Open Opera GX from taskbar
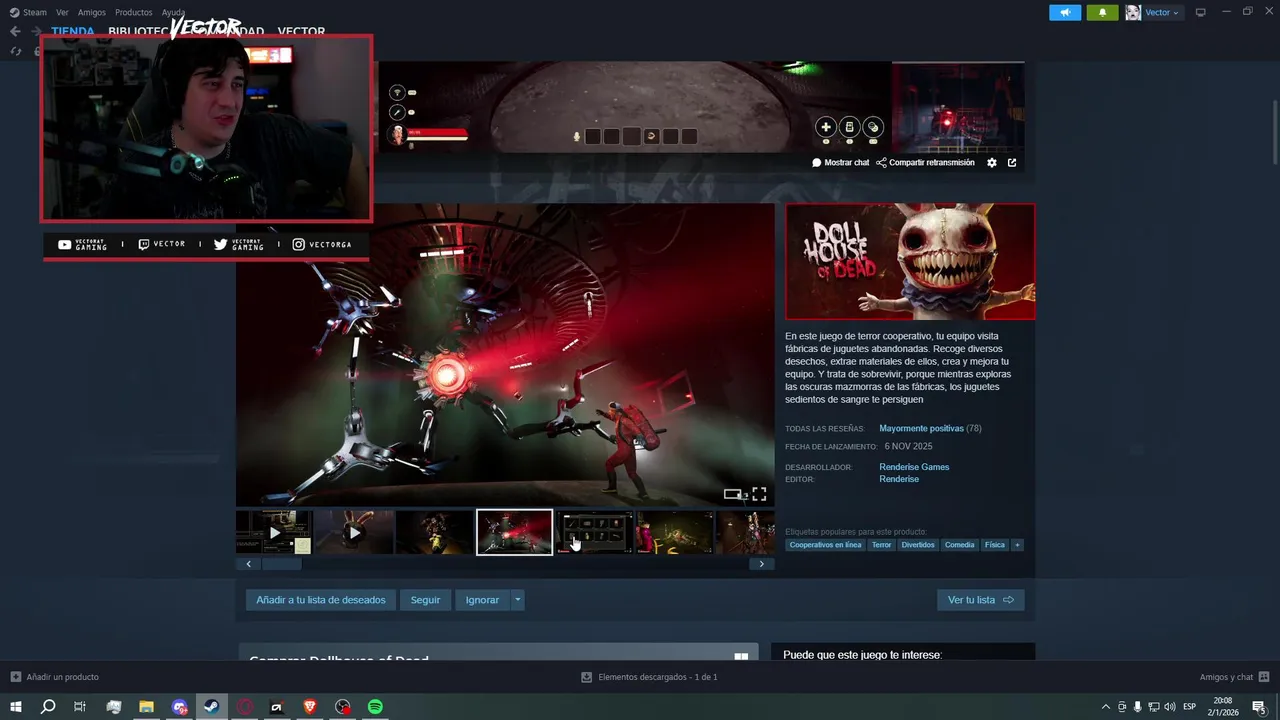The image size is (1280, 720). (x=245, y=707)
